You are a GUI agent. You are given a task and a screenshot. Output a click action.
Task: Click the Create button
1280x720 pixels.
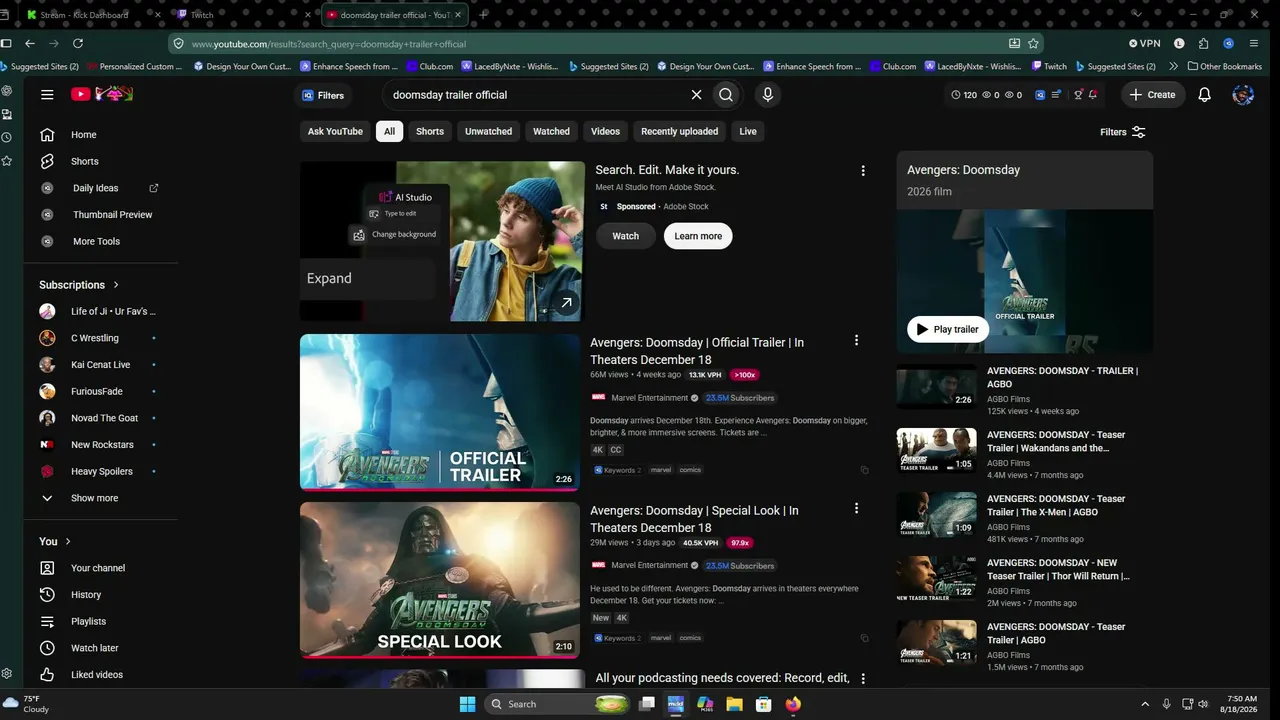[1152, 95]
